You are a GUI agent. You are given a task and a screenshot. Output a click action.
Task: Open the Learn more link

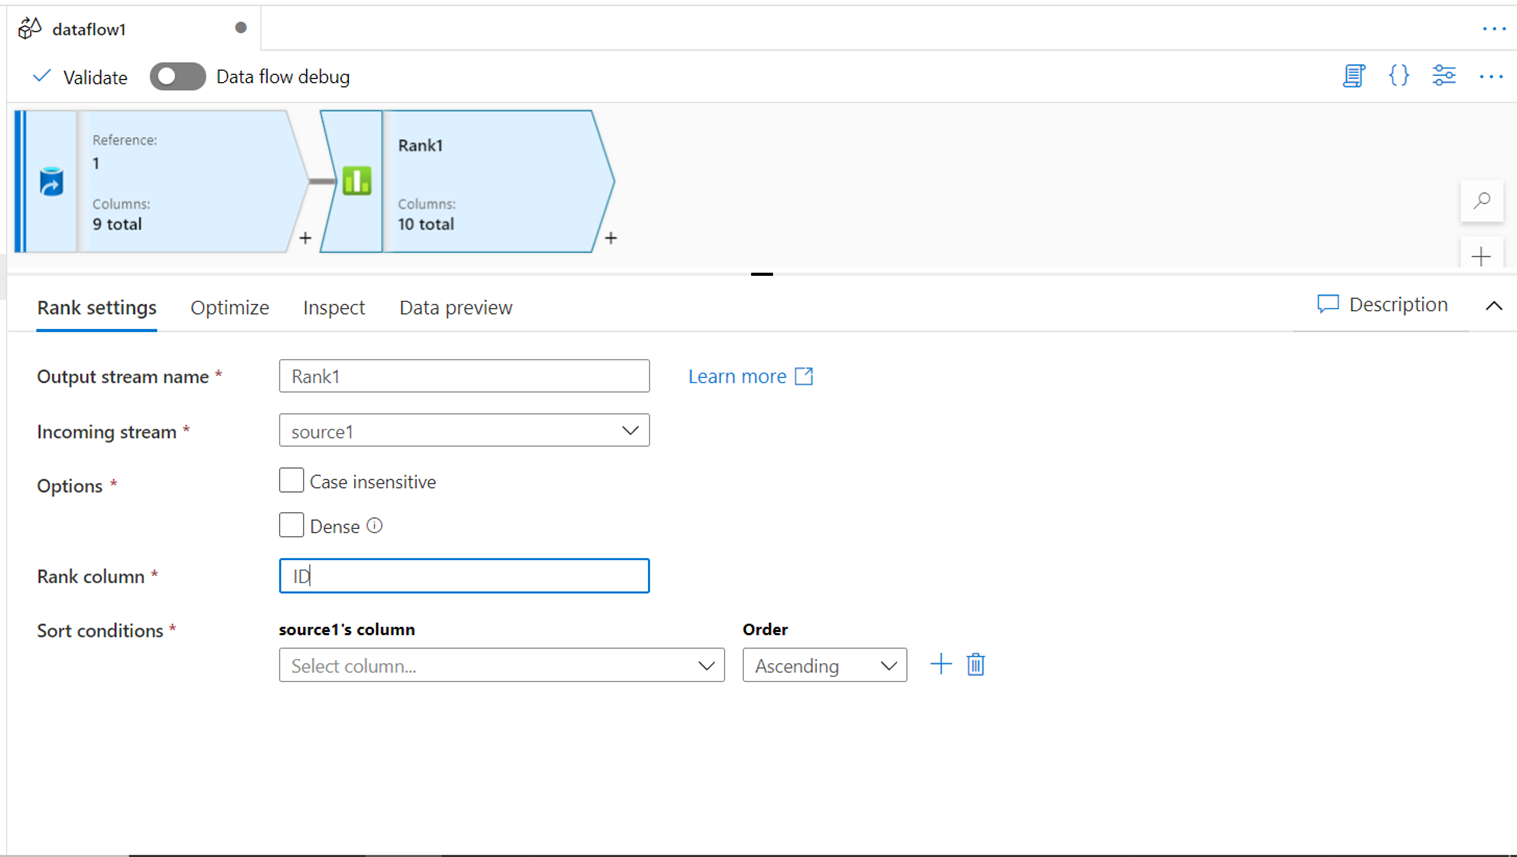pyautogui.click(x=750, y=376)
